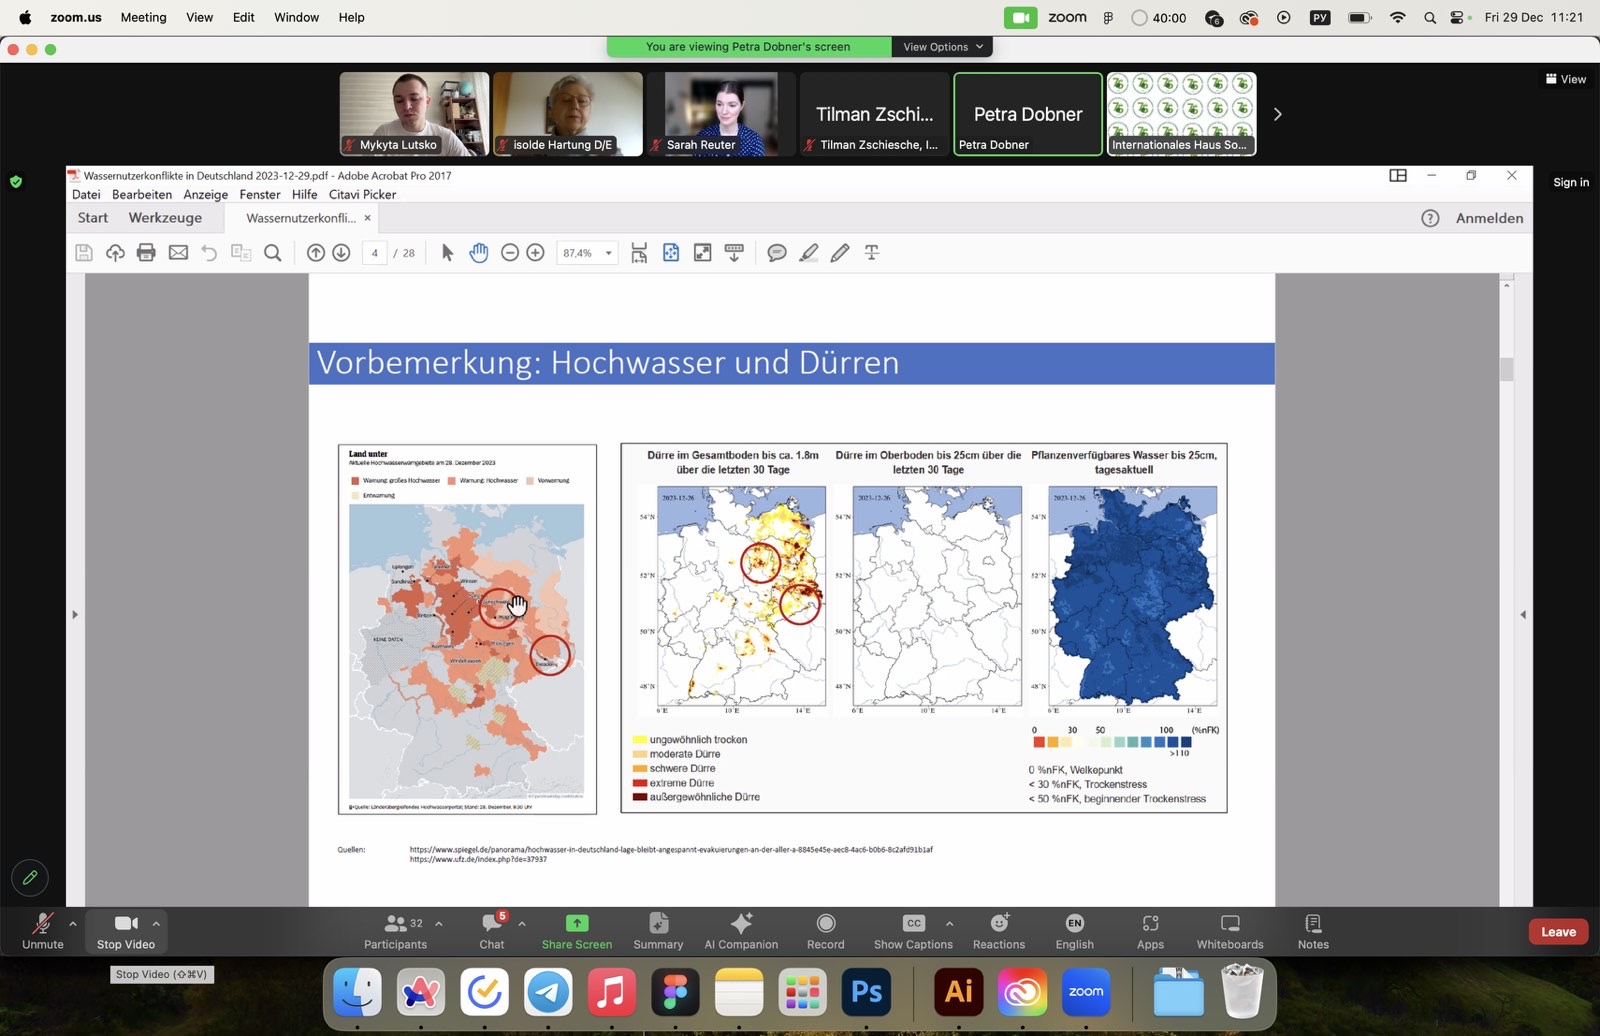Viewport: 1600px width, 1036px height.
Task: Go to previous page arrow
Action: 315,253
